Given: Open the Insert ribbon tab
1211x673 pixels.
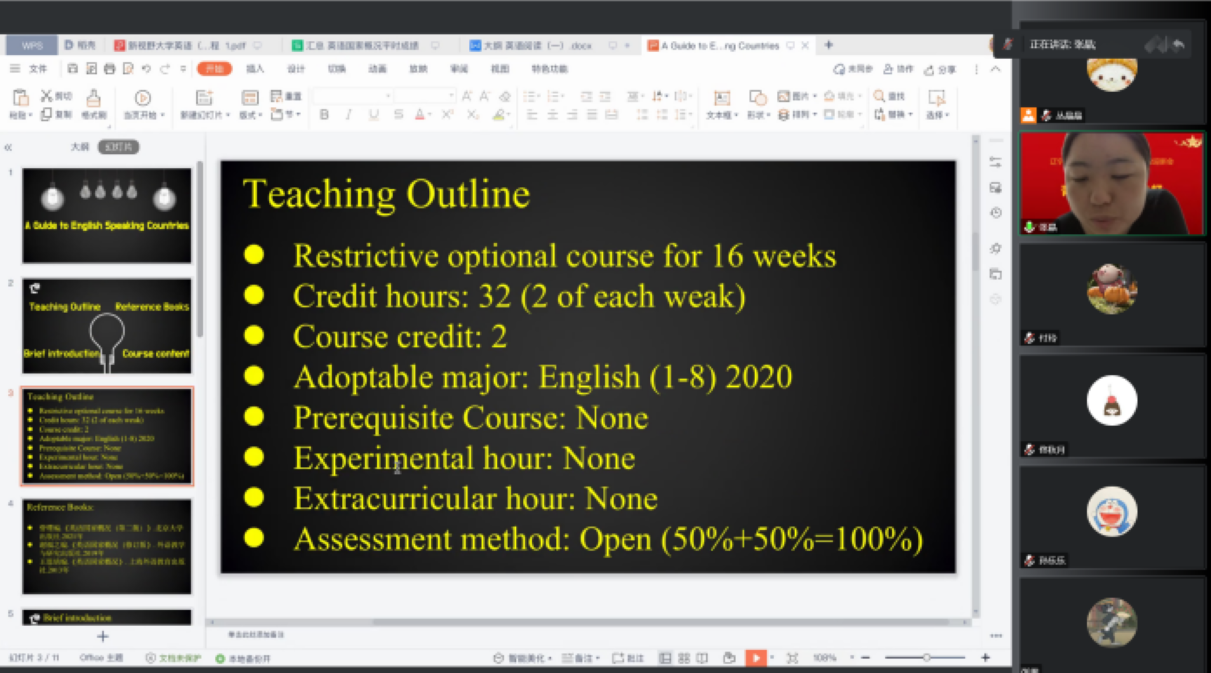Looking at the screenshot, I should pyautogui.click(x=255, y=69).
